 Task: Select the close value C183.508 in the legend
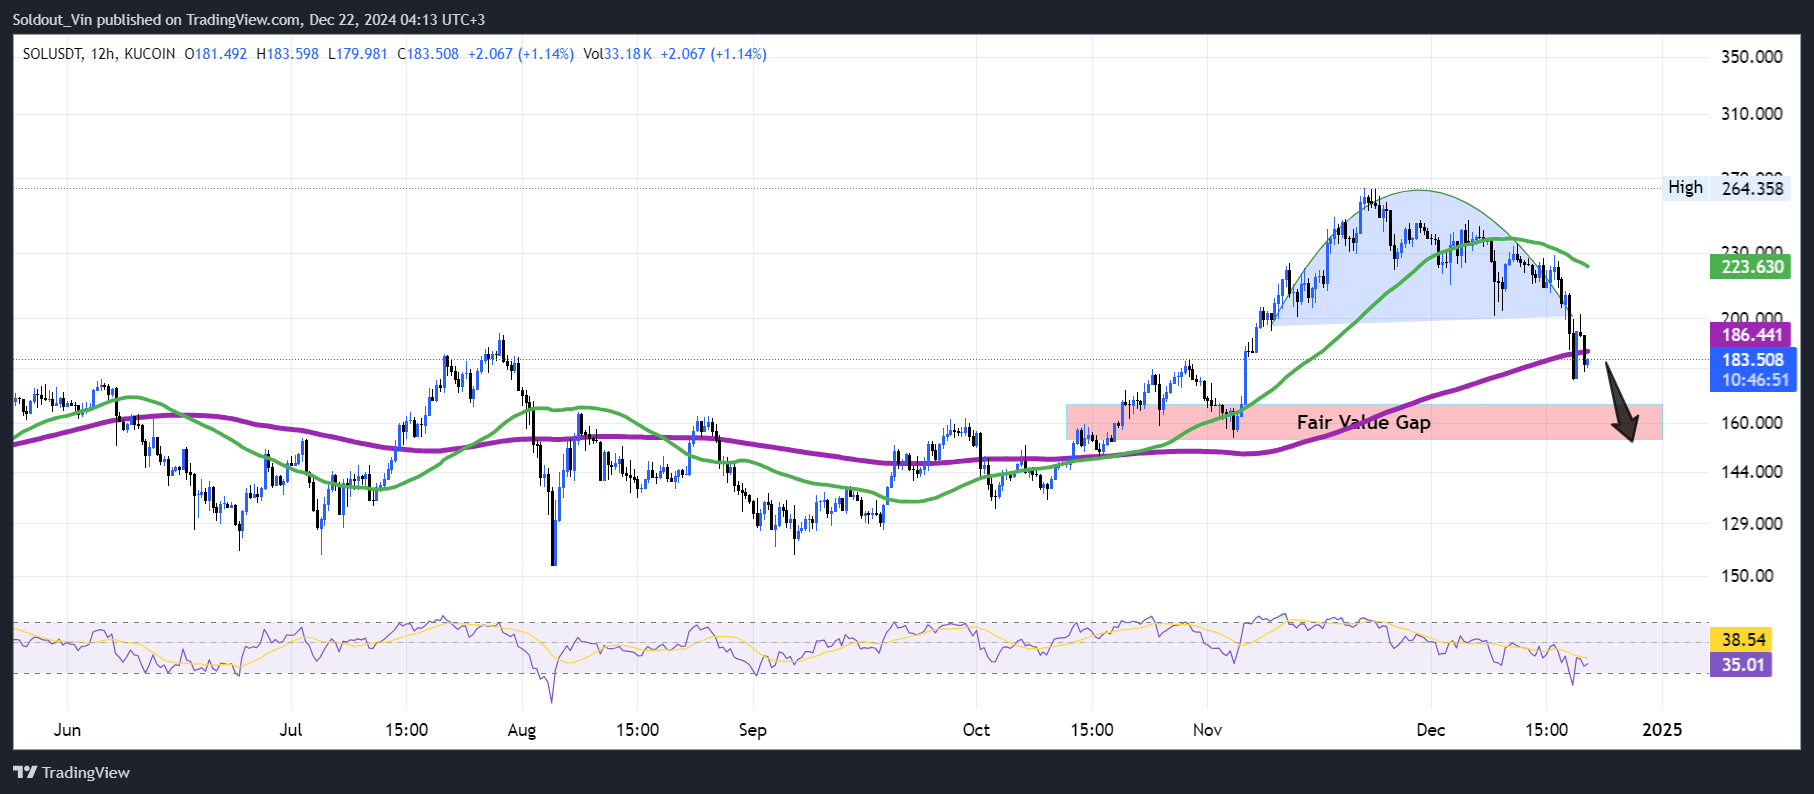pyautogui.click(x=428, y=54)
